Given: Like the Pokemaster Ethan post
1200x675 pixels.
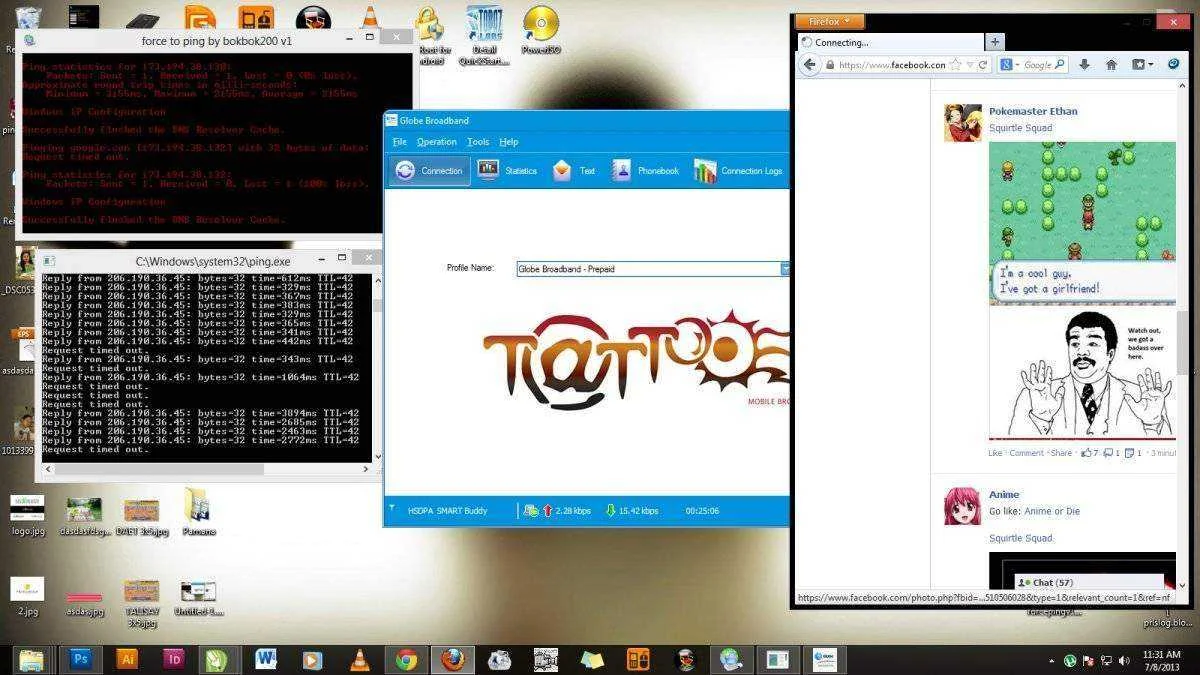Looking at the screenshot, I should click(995, 453).
